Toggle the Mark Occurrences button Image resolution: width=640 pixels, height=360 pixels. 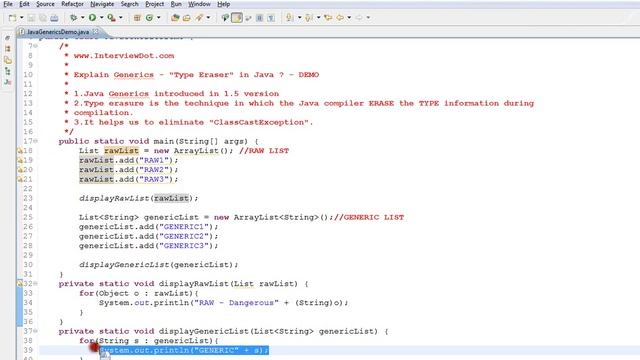coord(237,18)
